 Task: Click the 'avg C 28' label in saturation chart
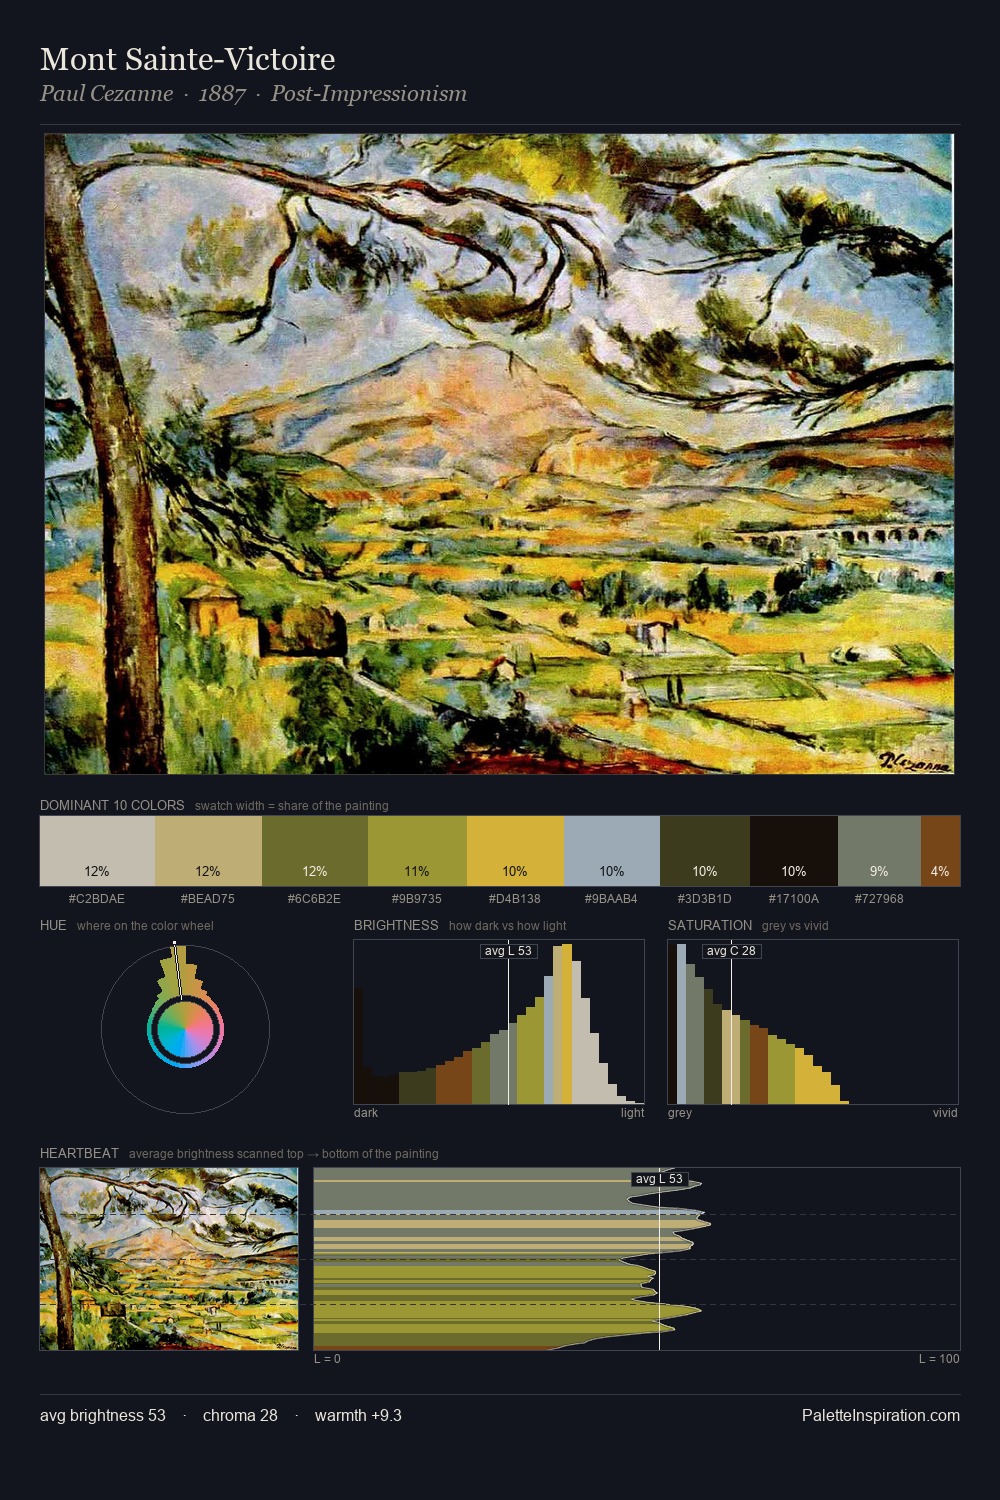click(731, 951)
